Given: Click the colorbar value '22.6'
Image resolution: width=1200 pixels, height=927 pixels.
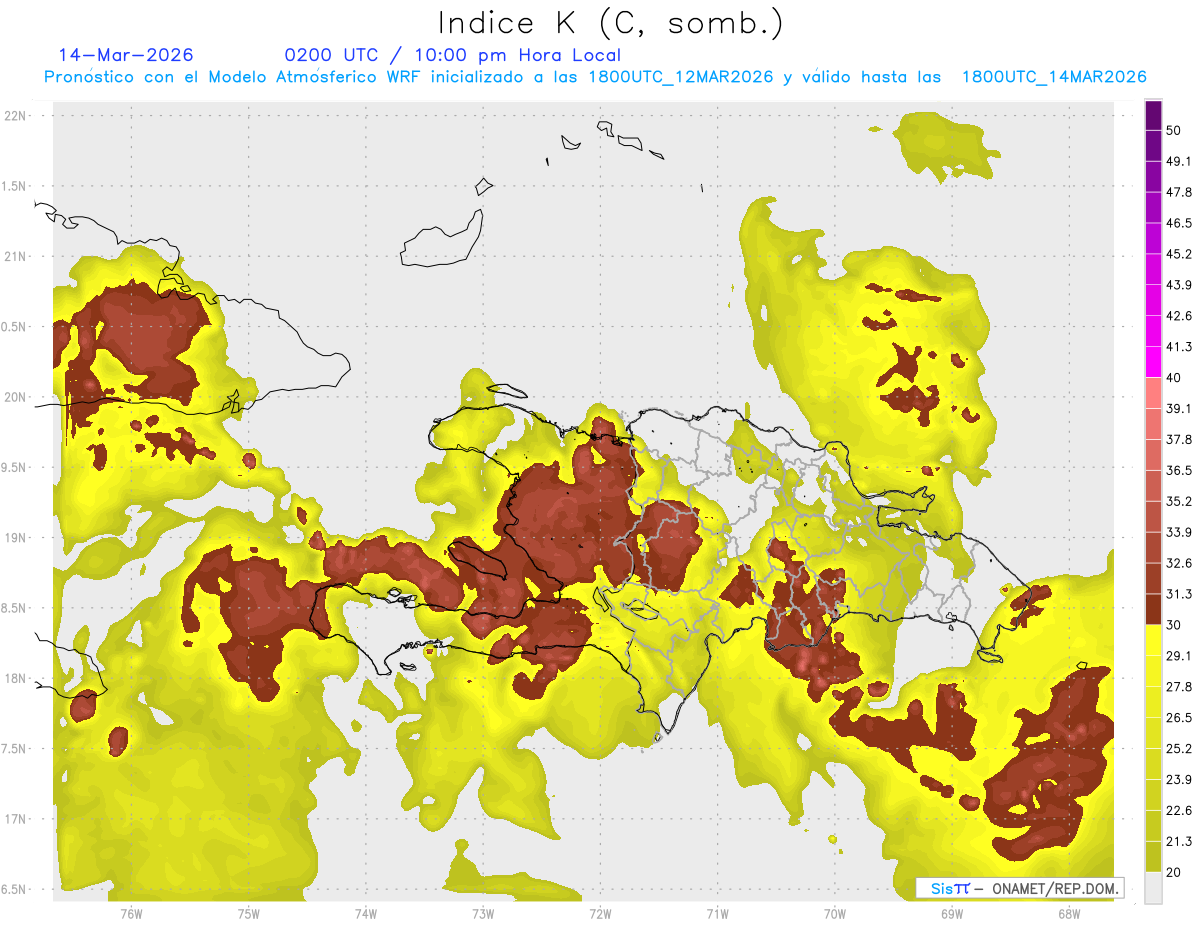Looking at the screenshot, I should (x=1179, y=811).
